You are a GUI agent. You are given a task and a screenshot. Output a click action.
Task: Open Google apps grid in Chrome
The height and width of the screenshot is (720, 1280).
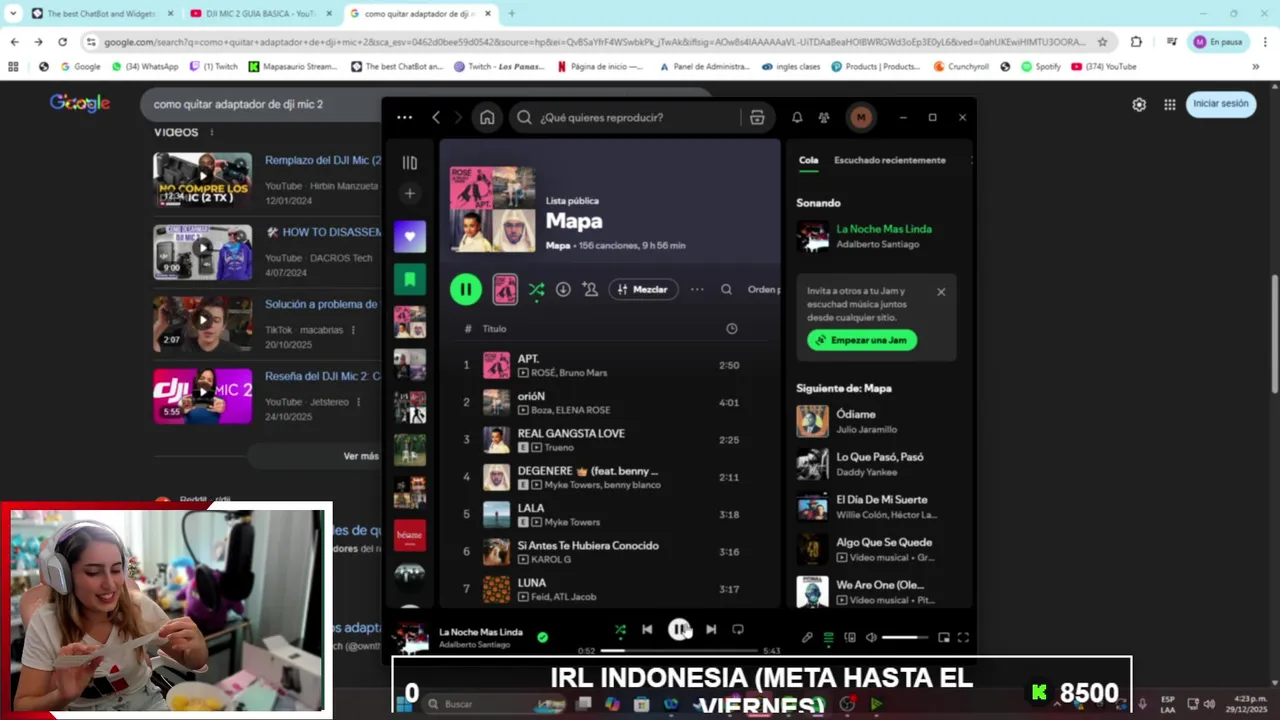[1169, 104]
